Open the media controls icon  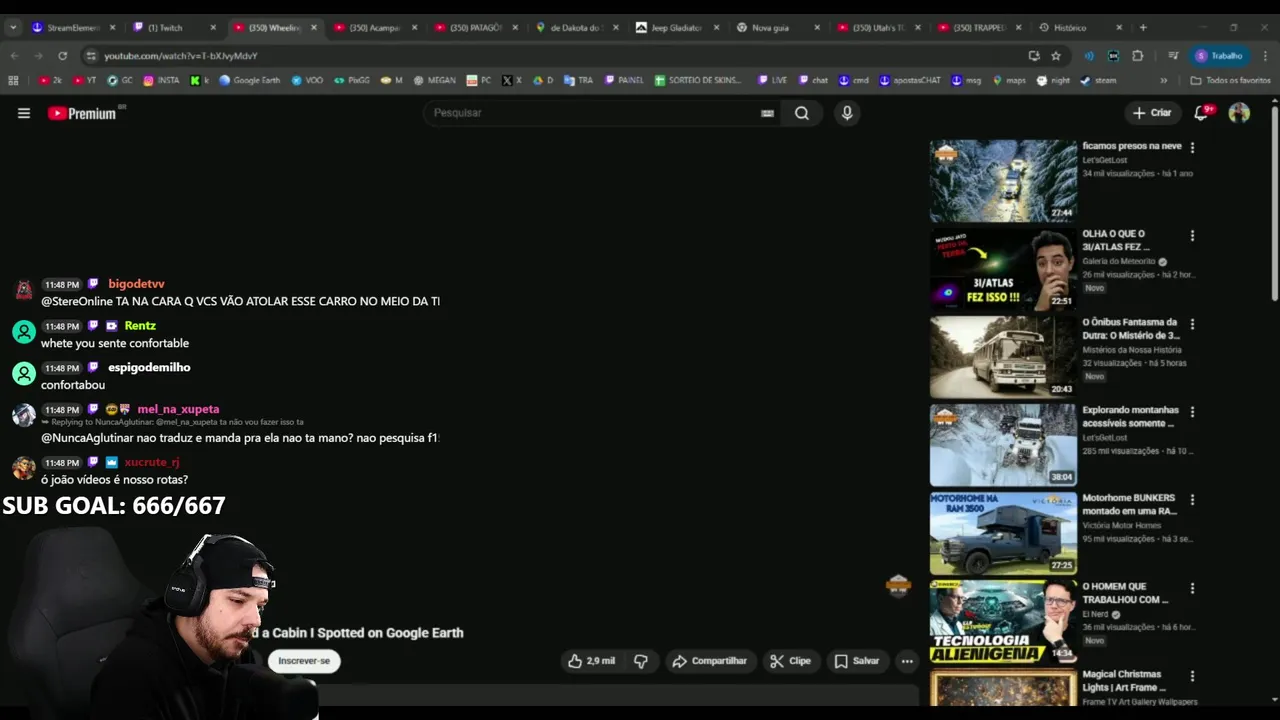point(1174,56)
